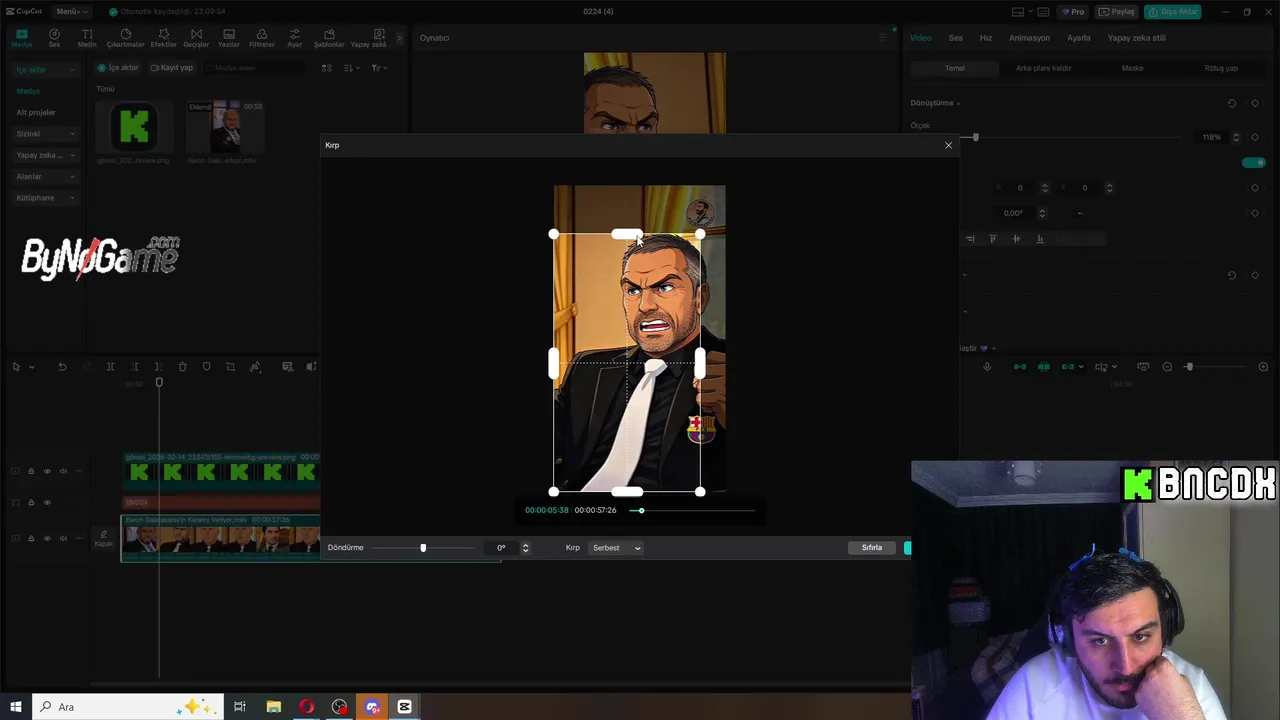Viewport: 1280px width, 720px height.
Task: Click the microphone record icon above timeline
Action: [987, 367]
